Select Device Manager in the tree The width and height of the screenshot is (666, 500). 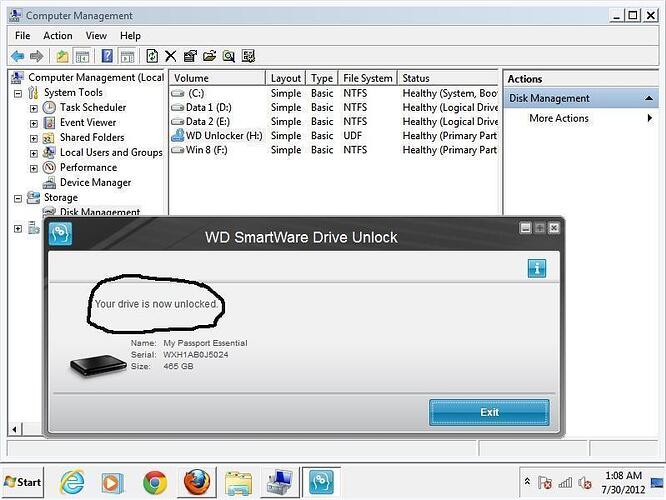[x=95, y=183]
